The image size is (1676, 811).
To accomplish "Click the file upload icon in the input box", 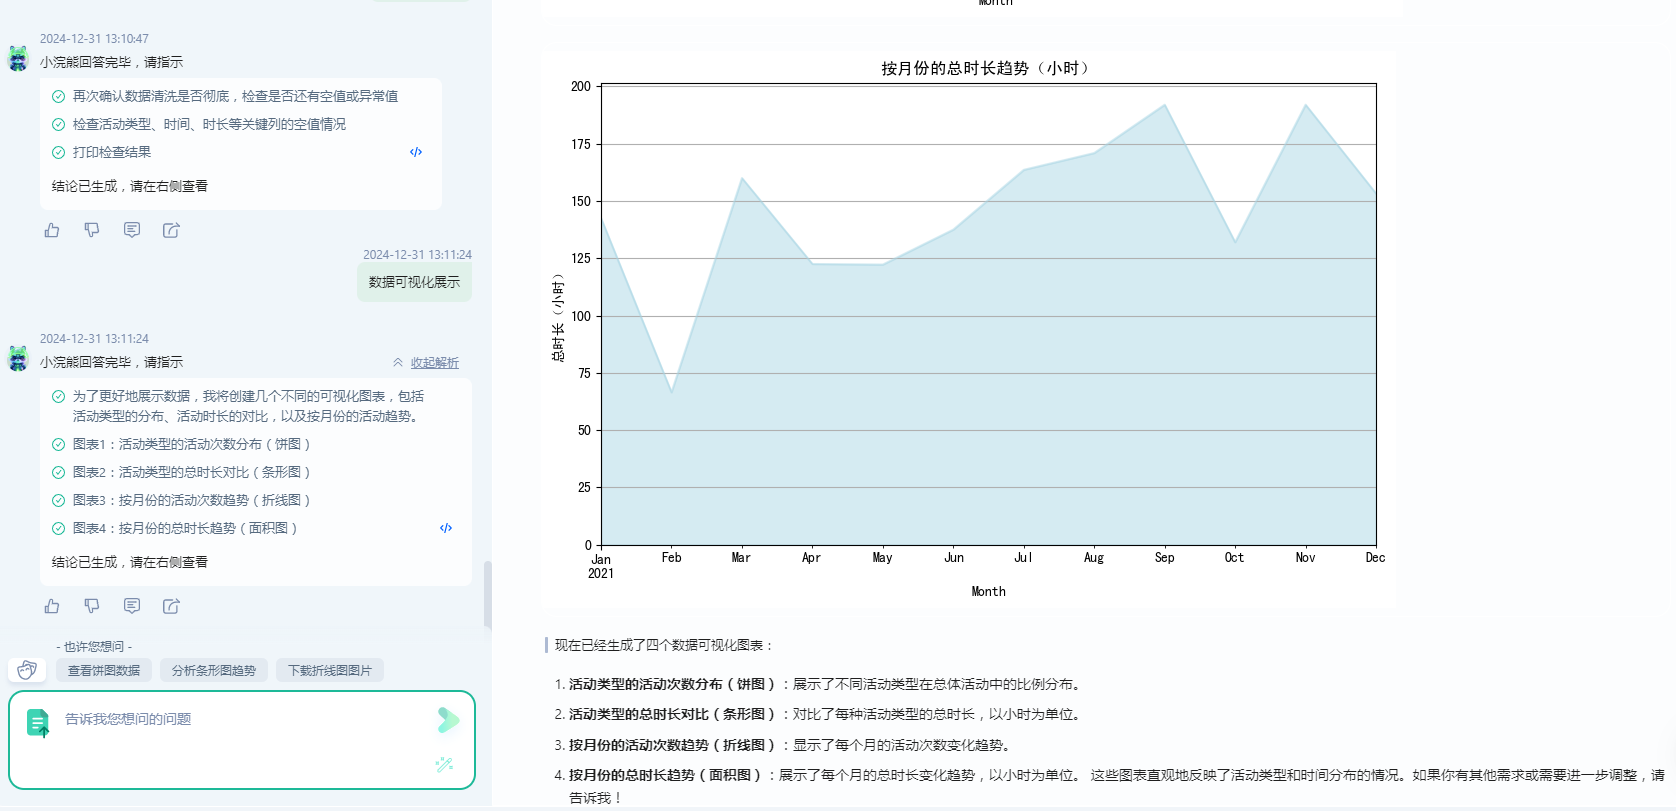I will [38, 722].
